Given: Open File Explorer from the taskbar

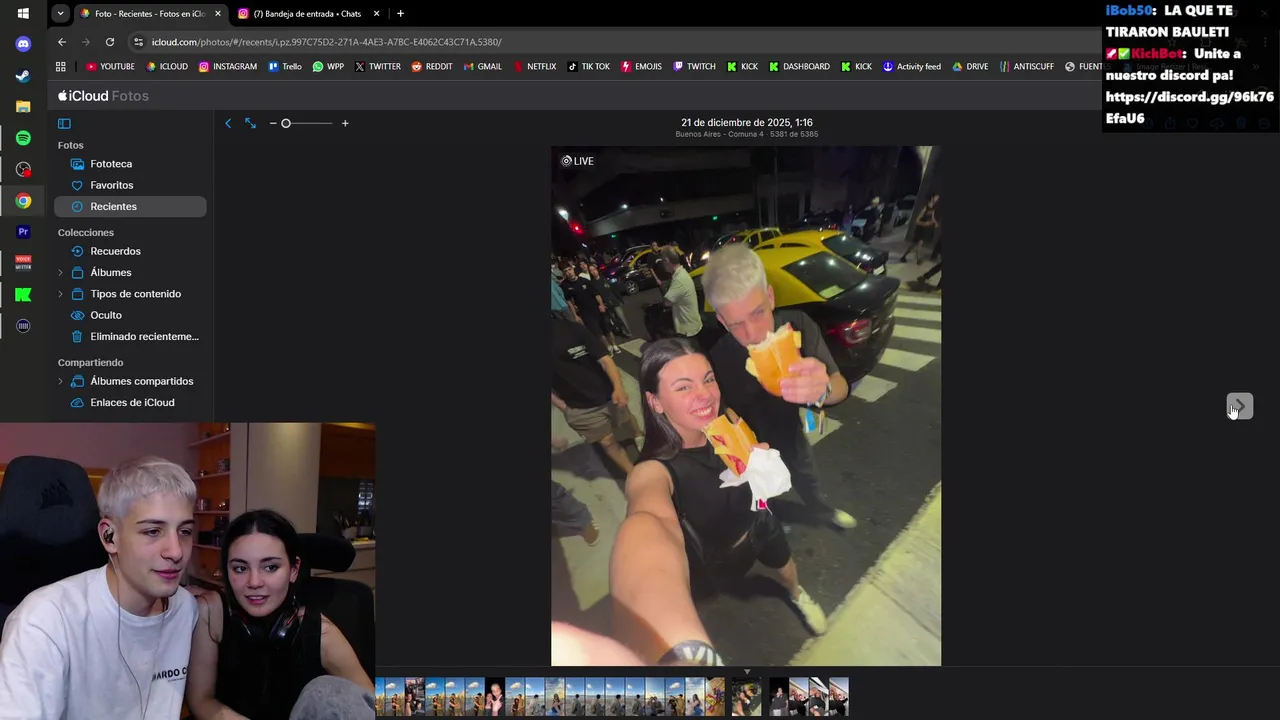Looking at the screenshot, I should pyautogui.click(x=23, y=107).
